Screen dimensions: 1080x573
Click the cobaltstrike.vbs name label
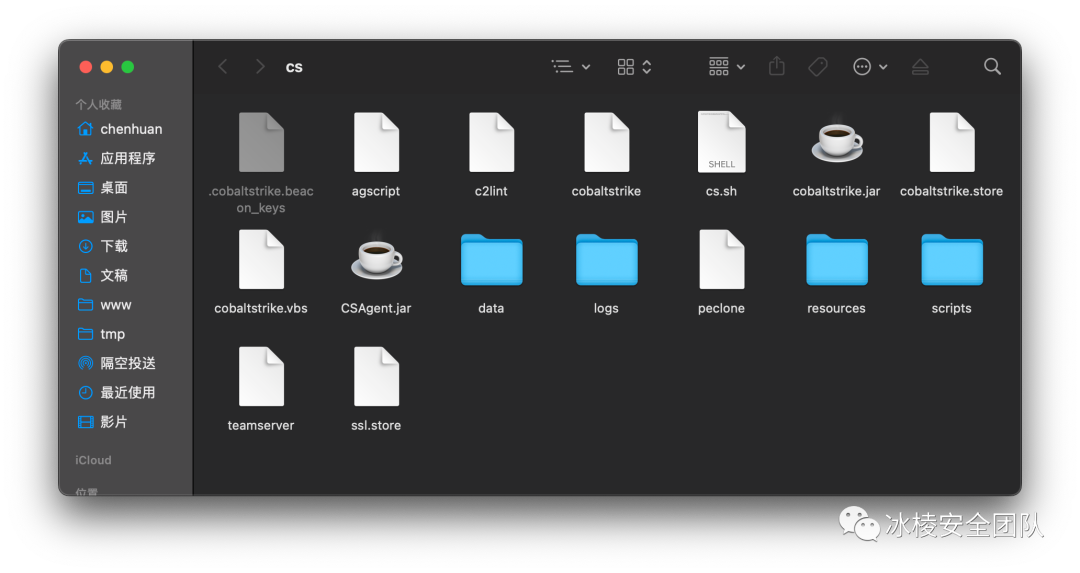(x=261, y=309)
